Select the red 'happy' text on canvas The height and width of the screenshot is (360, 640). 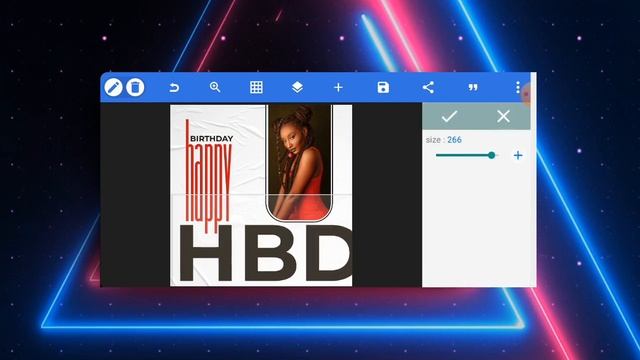click(x=208, y=176)
